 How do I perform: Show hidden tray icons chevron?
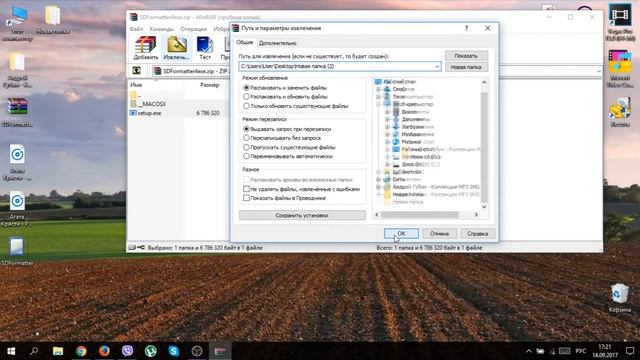529,351
